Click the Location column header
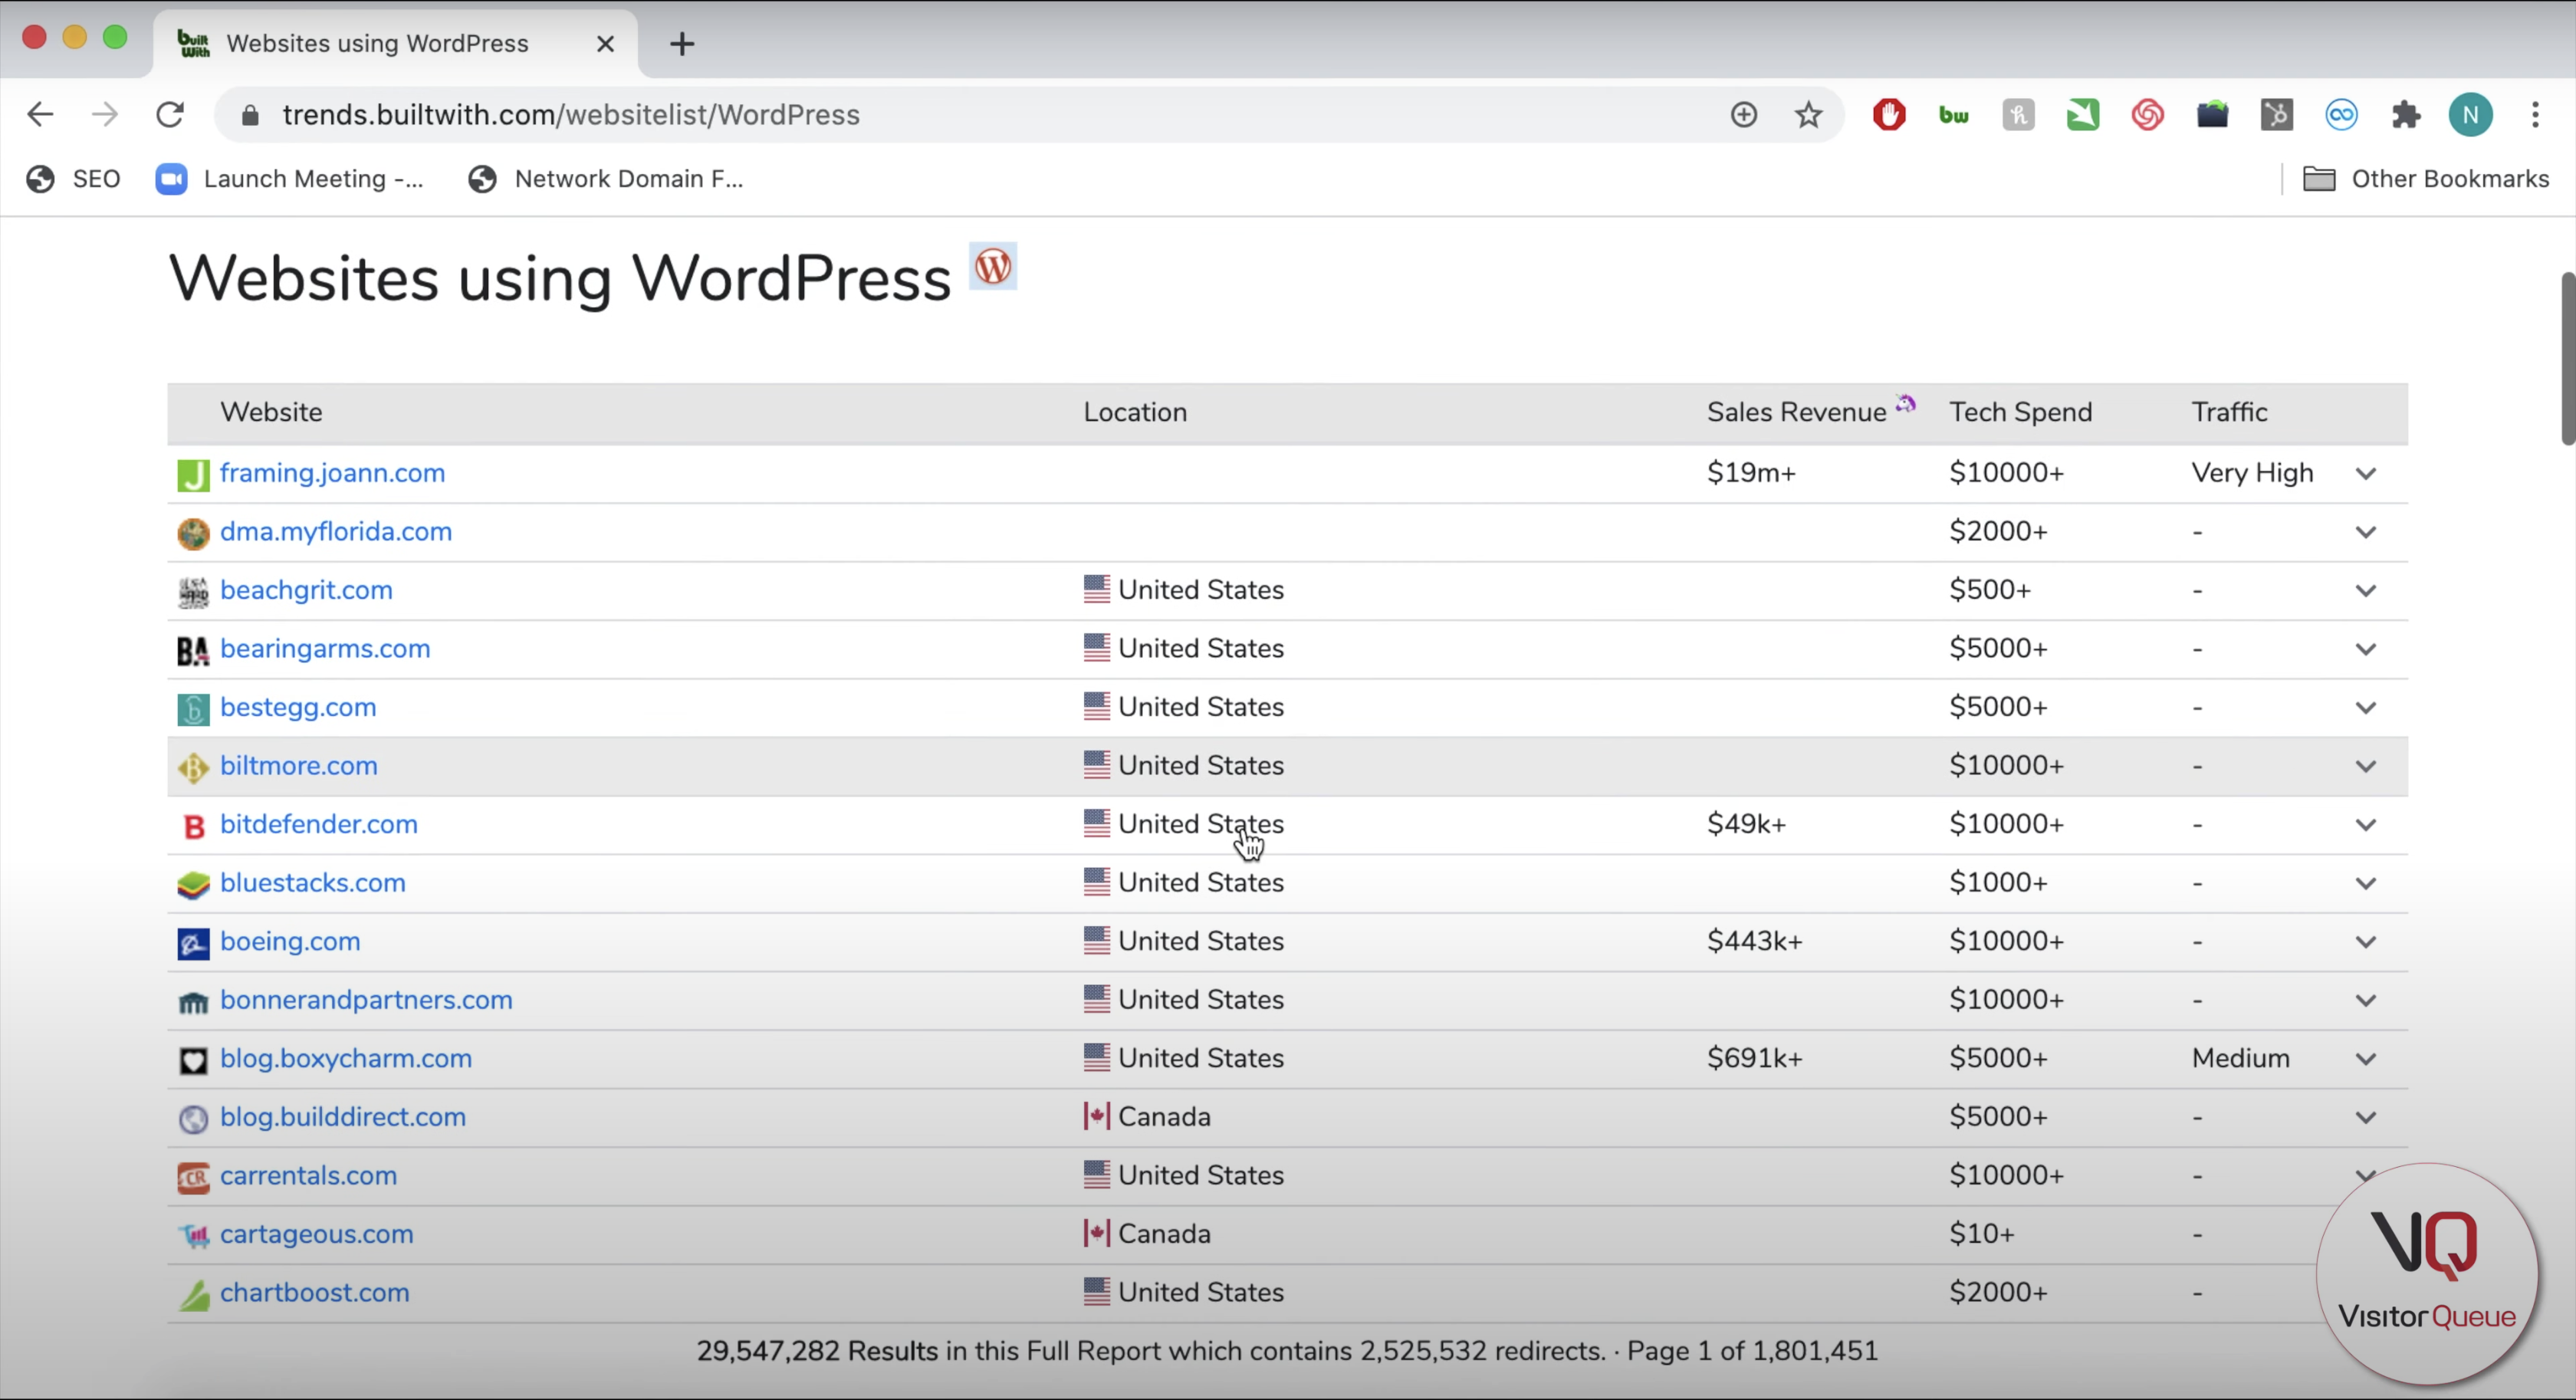Screen dimensions: 2576x1400 (1135, 413)
